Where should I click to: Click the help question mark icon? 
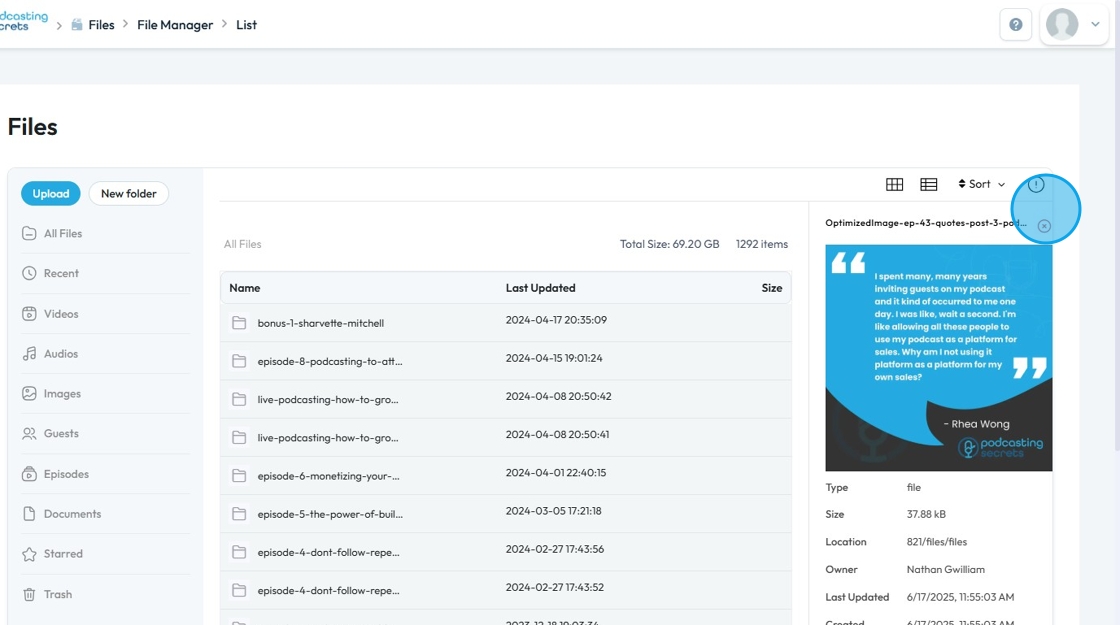coord(1015,25)
